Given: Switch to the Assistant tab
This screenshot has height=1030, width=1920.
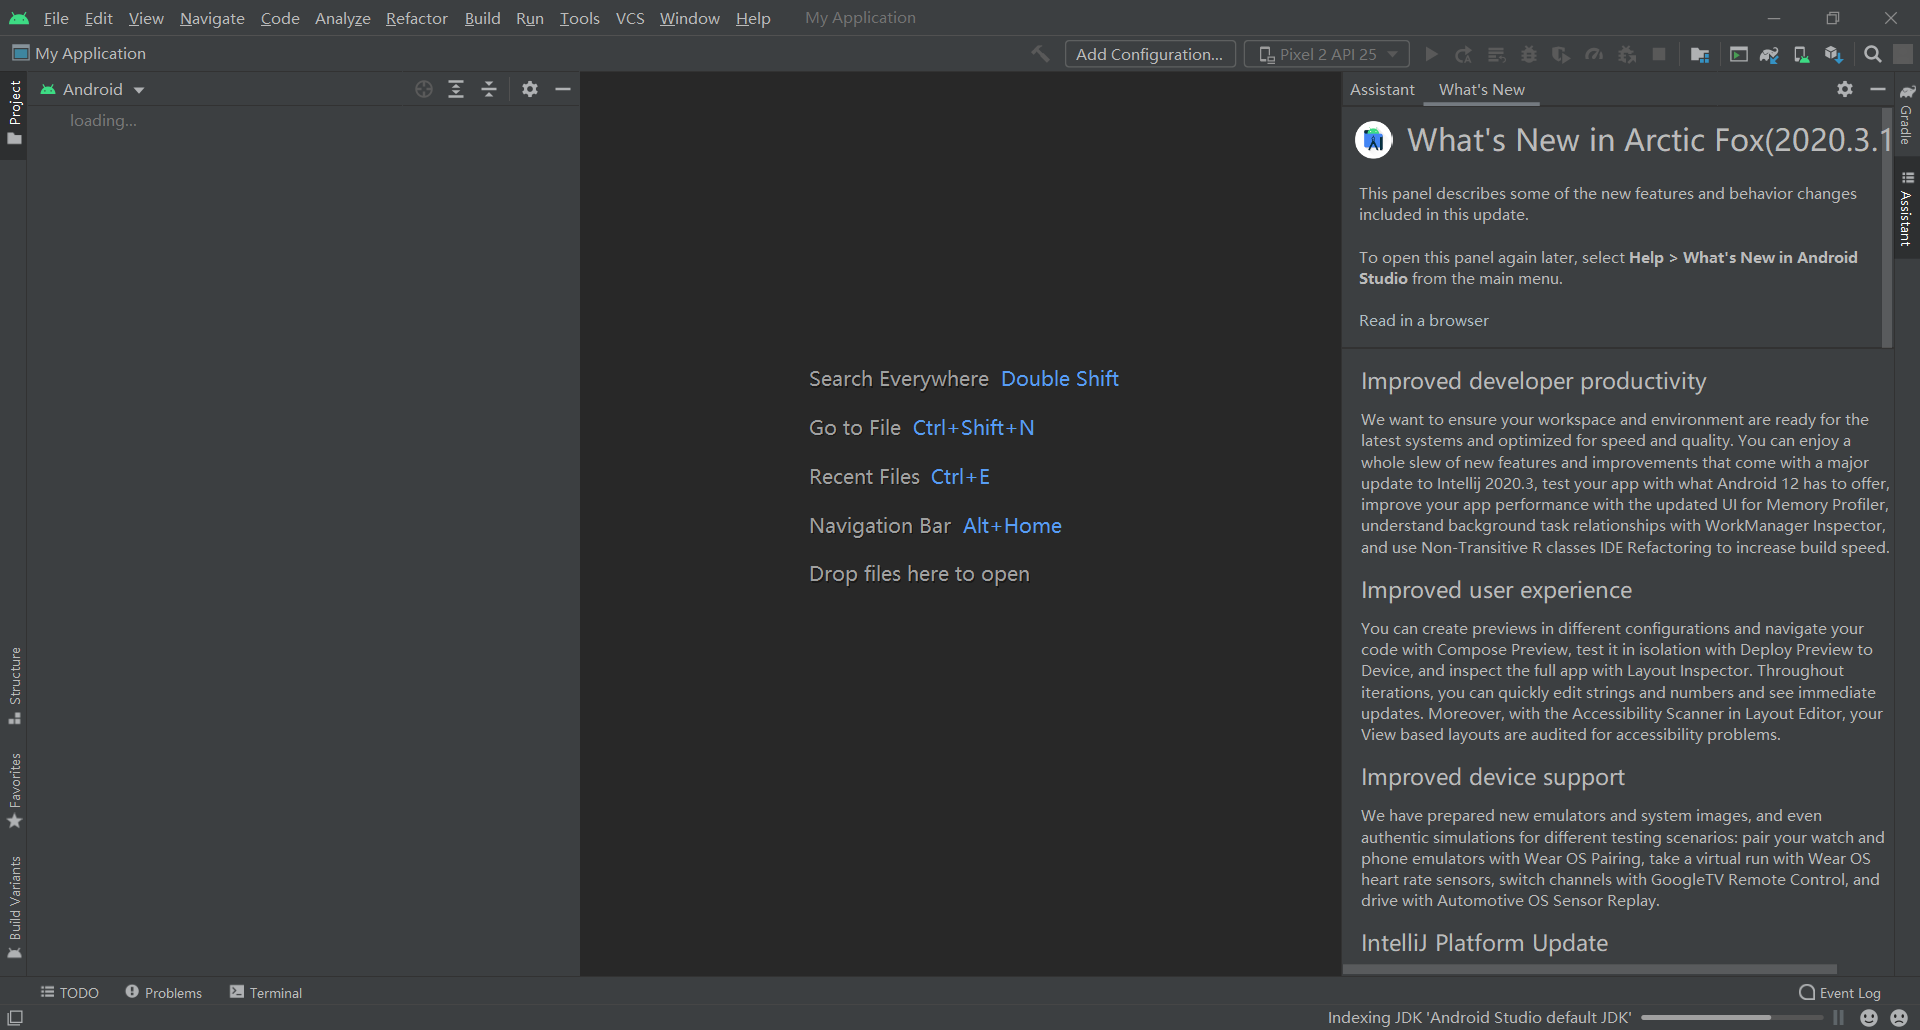Looking at the screenshot, I should 1382,89.
